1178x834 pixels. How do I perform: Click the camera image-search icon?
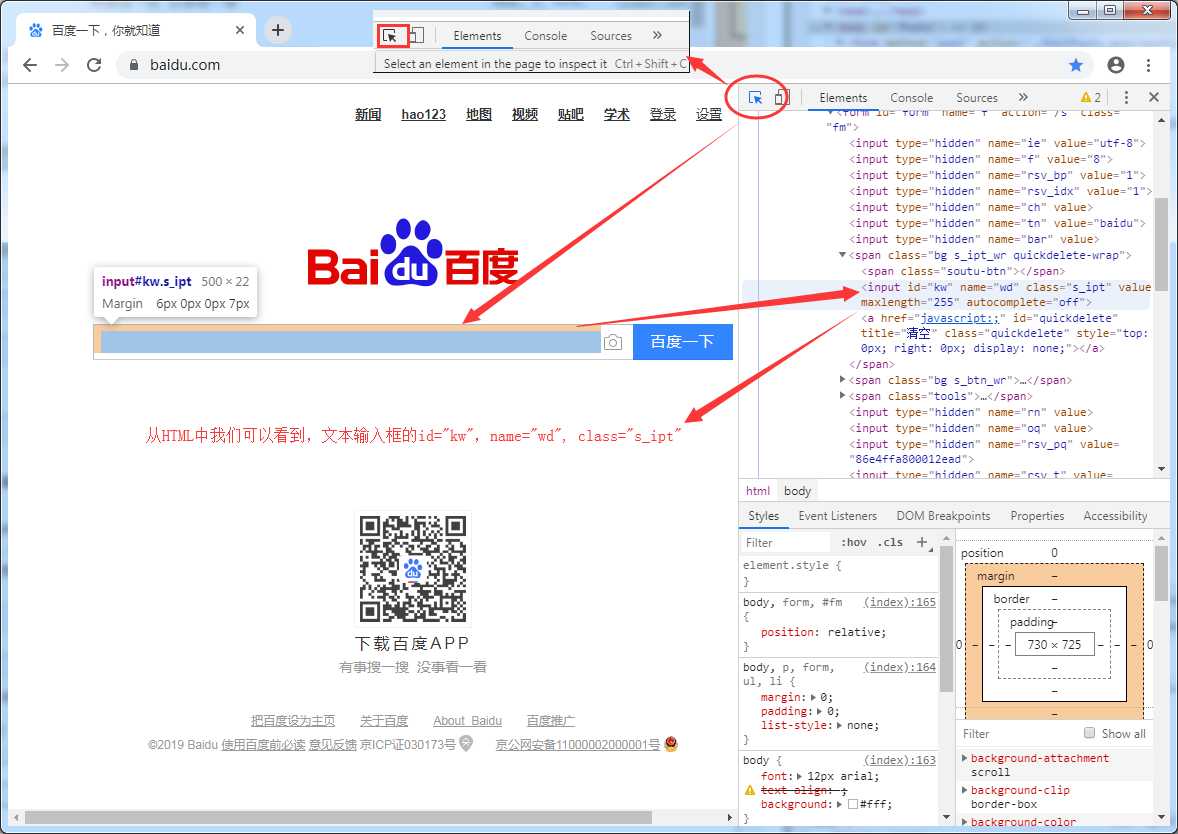click(x=613, y=342)
